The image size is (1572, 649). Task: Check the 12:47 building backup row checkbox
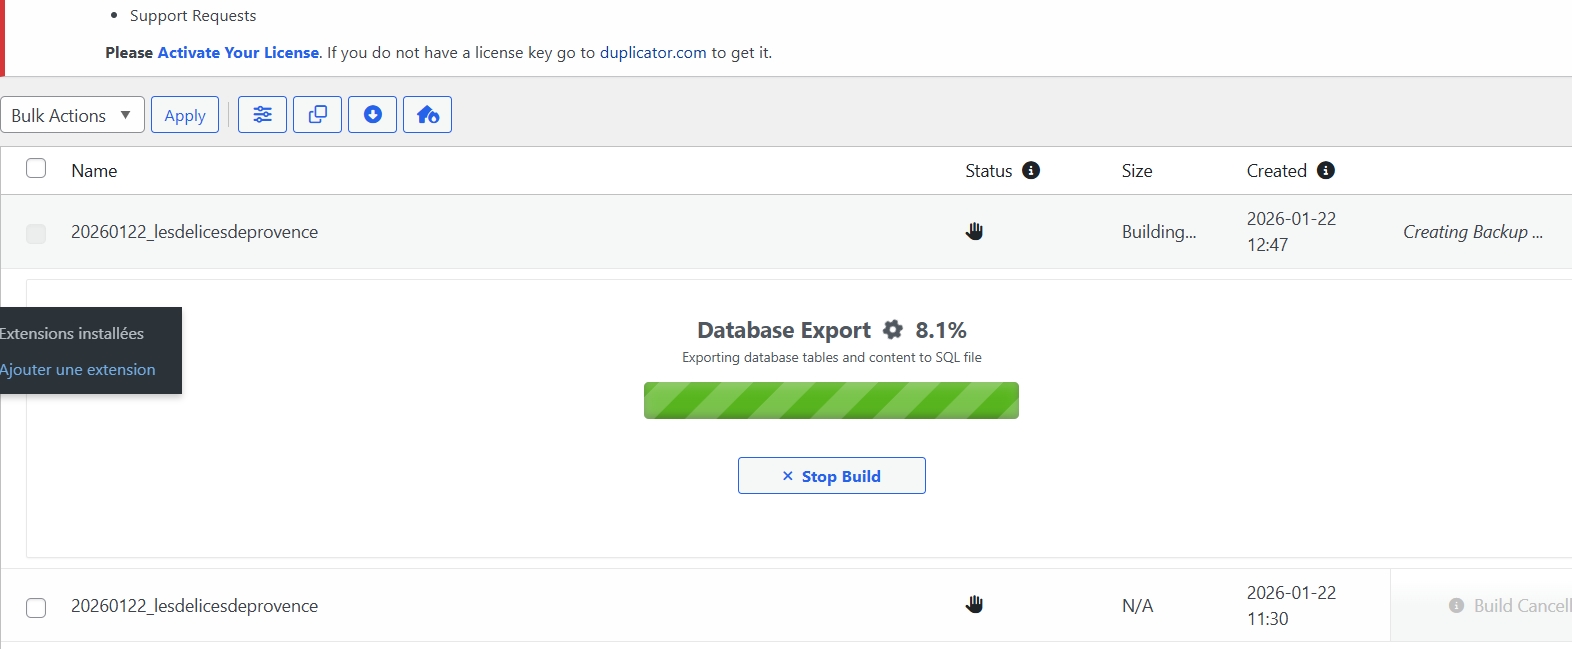(36, 234)
